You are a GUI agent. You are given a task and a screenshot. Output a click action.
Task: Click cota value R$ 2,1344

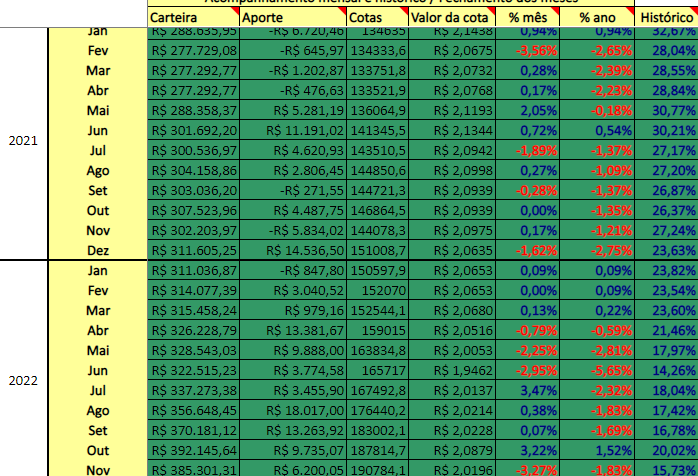click(452, 131)
